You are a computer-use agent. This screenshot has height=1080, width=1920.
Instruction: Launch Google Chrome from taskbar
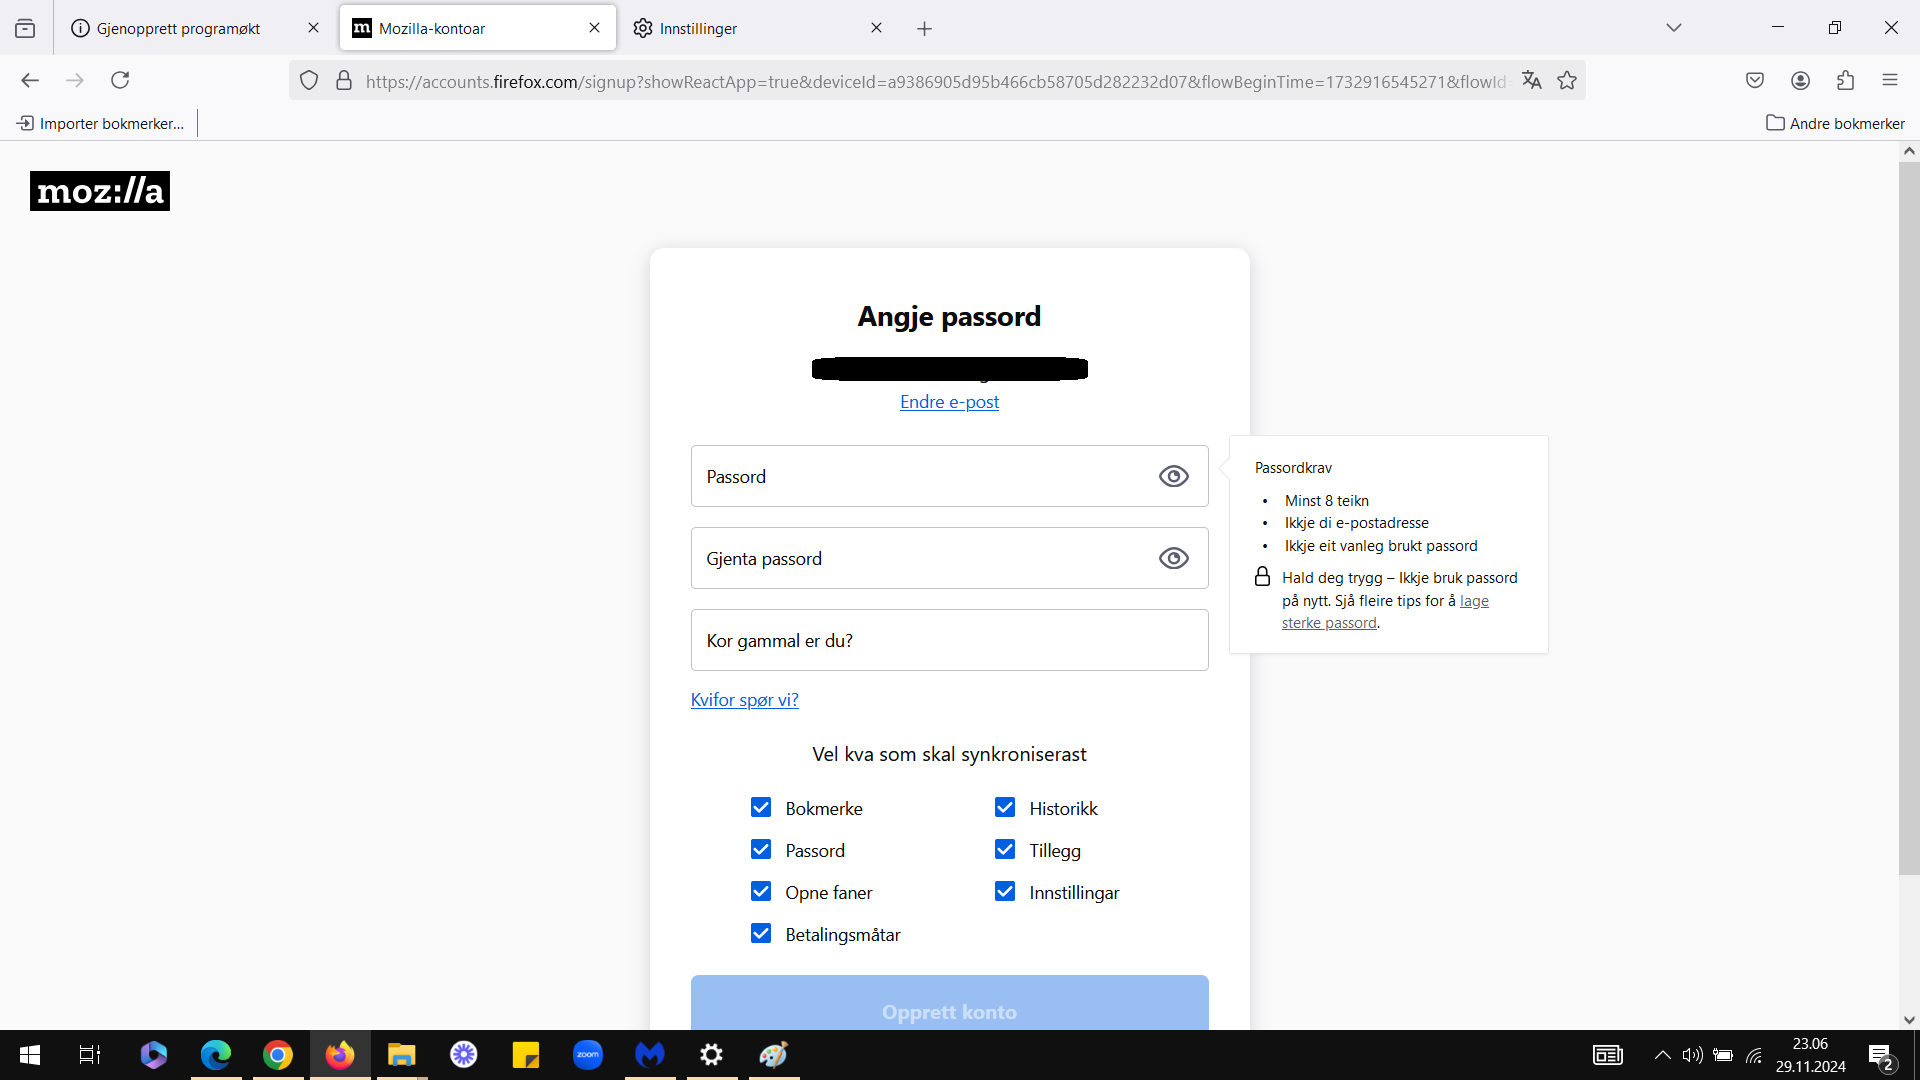(x=278, y=1055)
